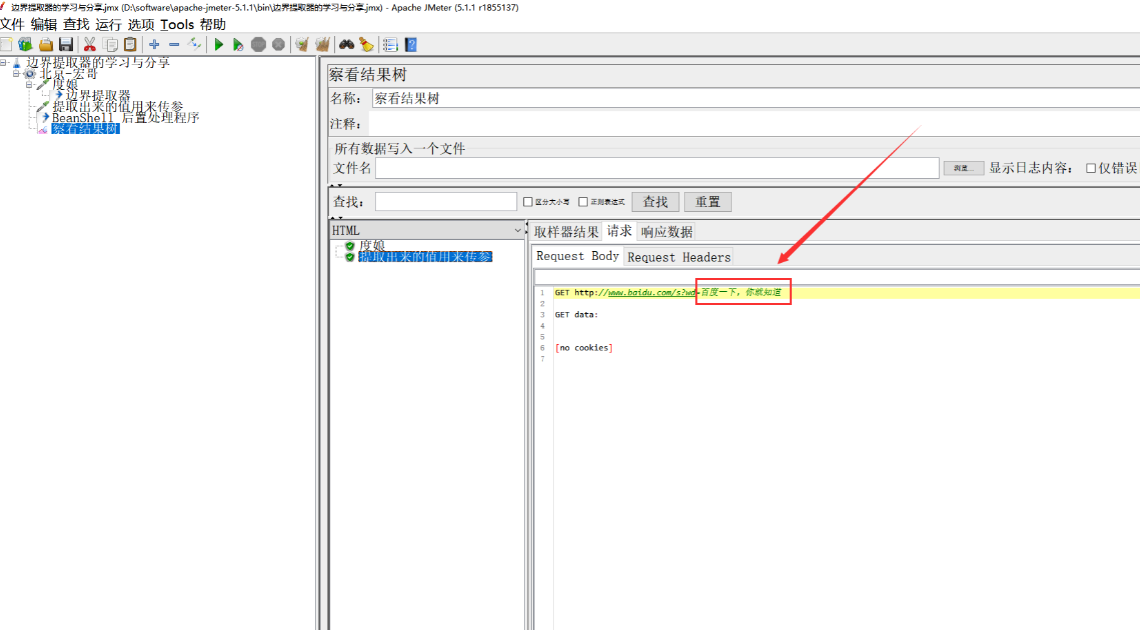This screenshot has height=630, width=1140.
Task: Focus the 名称 name input field
Action: (x=755, y=98)
